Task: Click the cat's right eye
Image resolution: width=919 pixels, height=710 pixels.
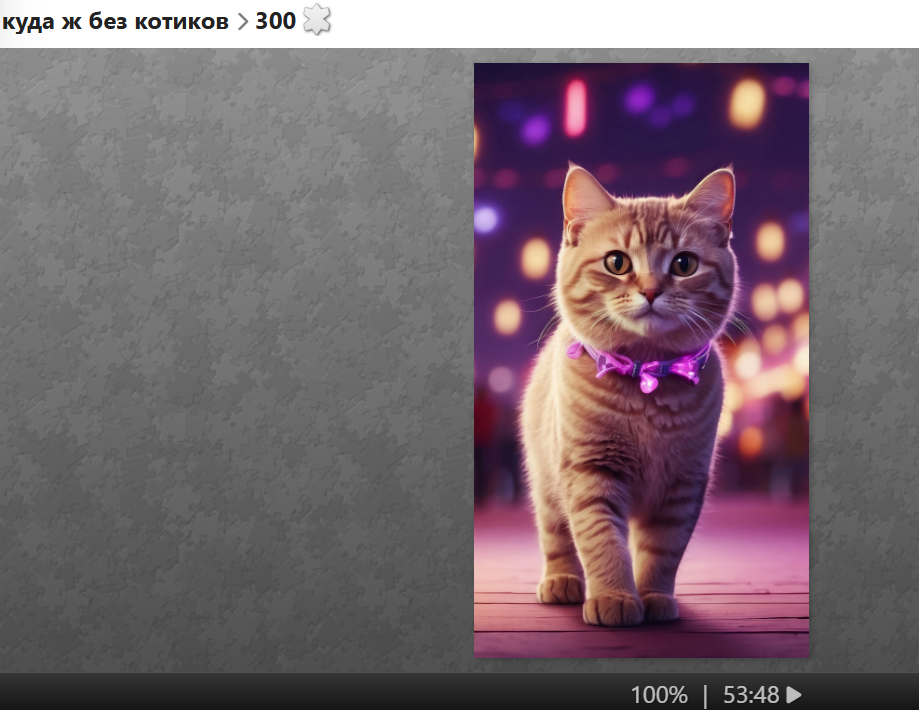Action: [684, 264]
